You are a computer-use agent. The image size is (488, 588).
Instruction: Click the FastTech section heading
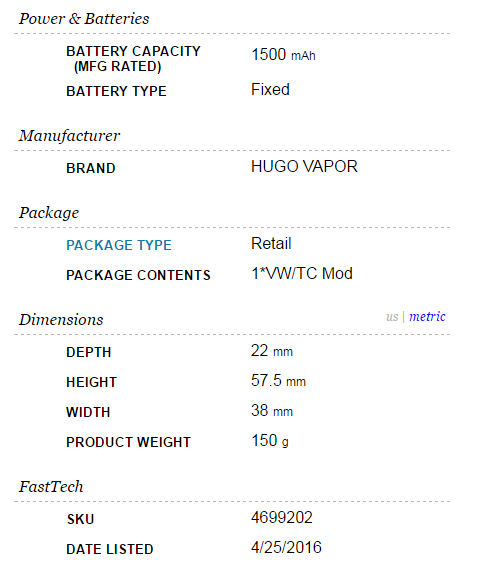point(51,487)
